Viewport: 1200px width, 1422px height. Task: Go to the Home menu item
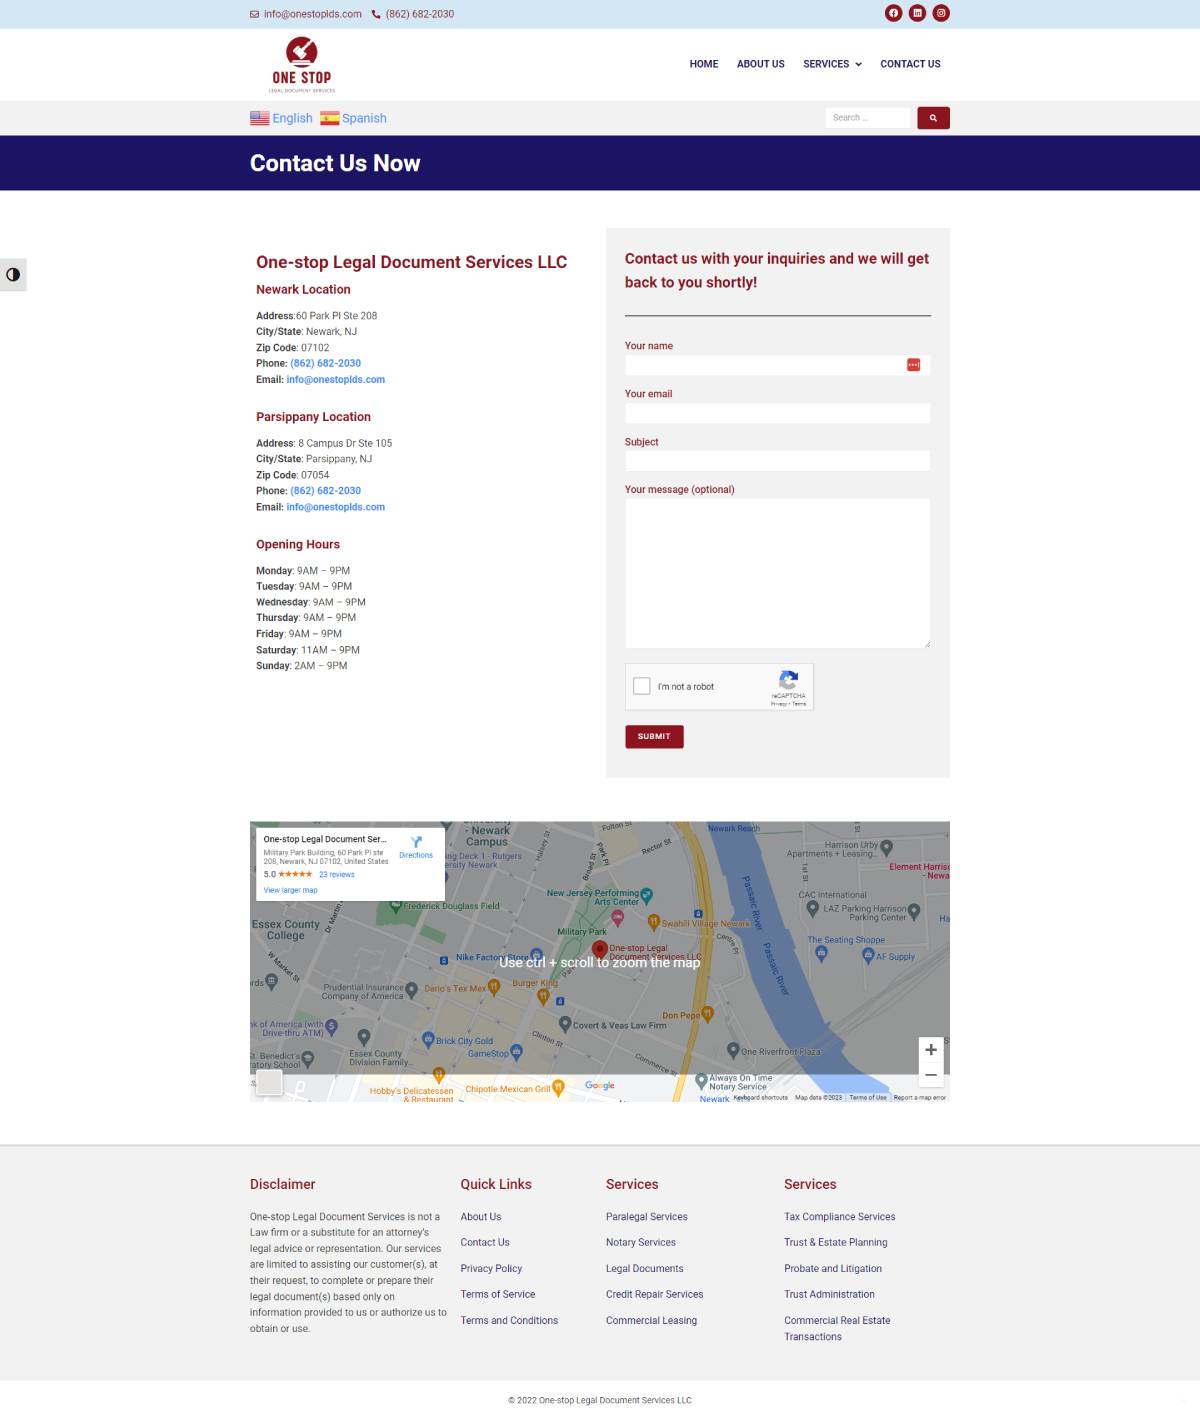[x=704, y=64]
